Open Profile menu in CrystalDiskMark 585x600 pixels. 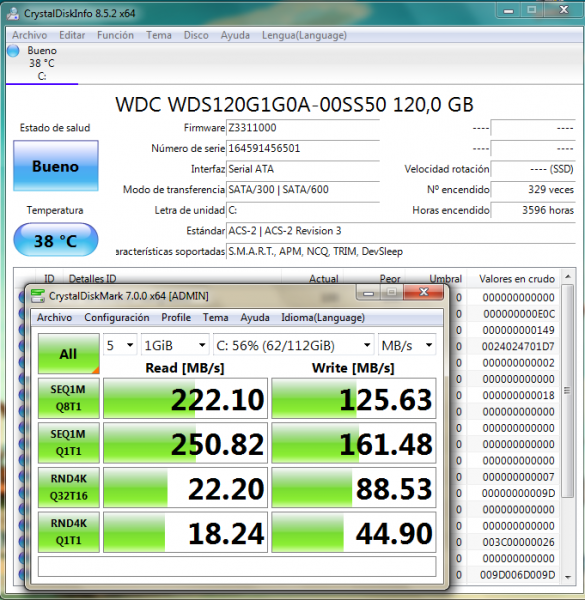pyautogui.click(x=176, y=318)
